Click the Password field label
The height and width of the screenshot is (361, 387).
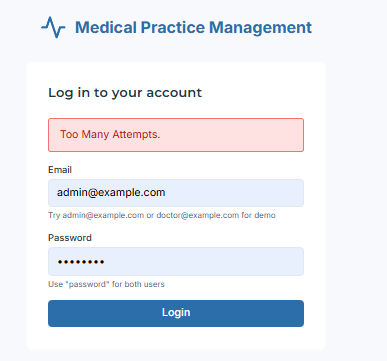(x=70, y=238)
